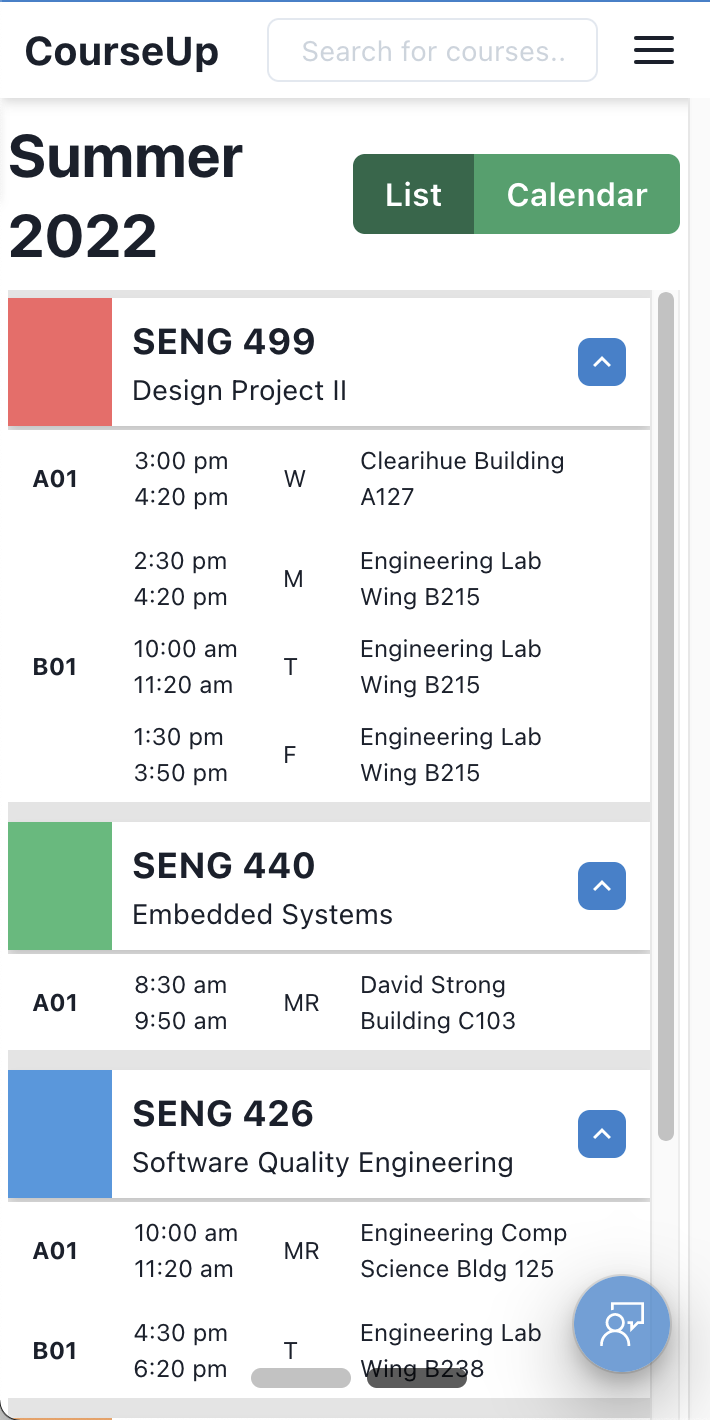
Task: Select section A01 of SENG 440
Action: (x=55, y=1003)
